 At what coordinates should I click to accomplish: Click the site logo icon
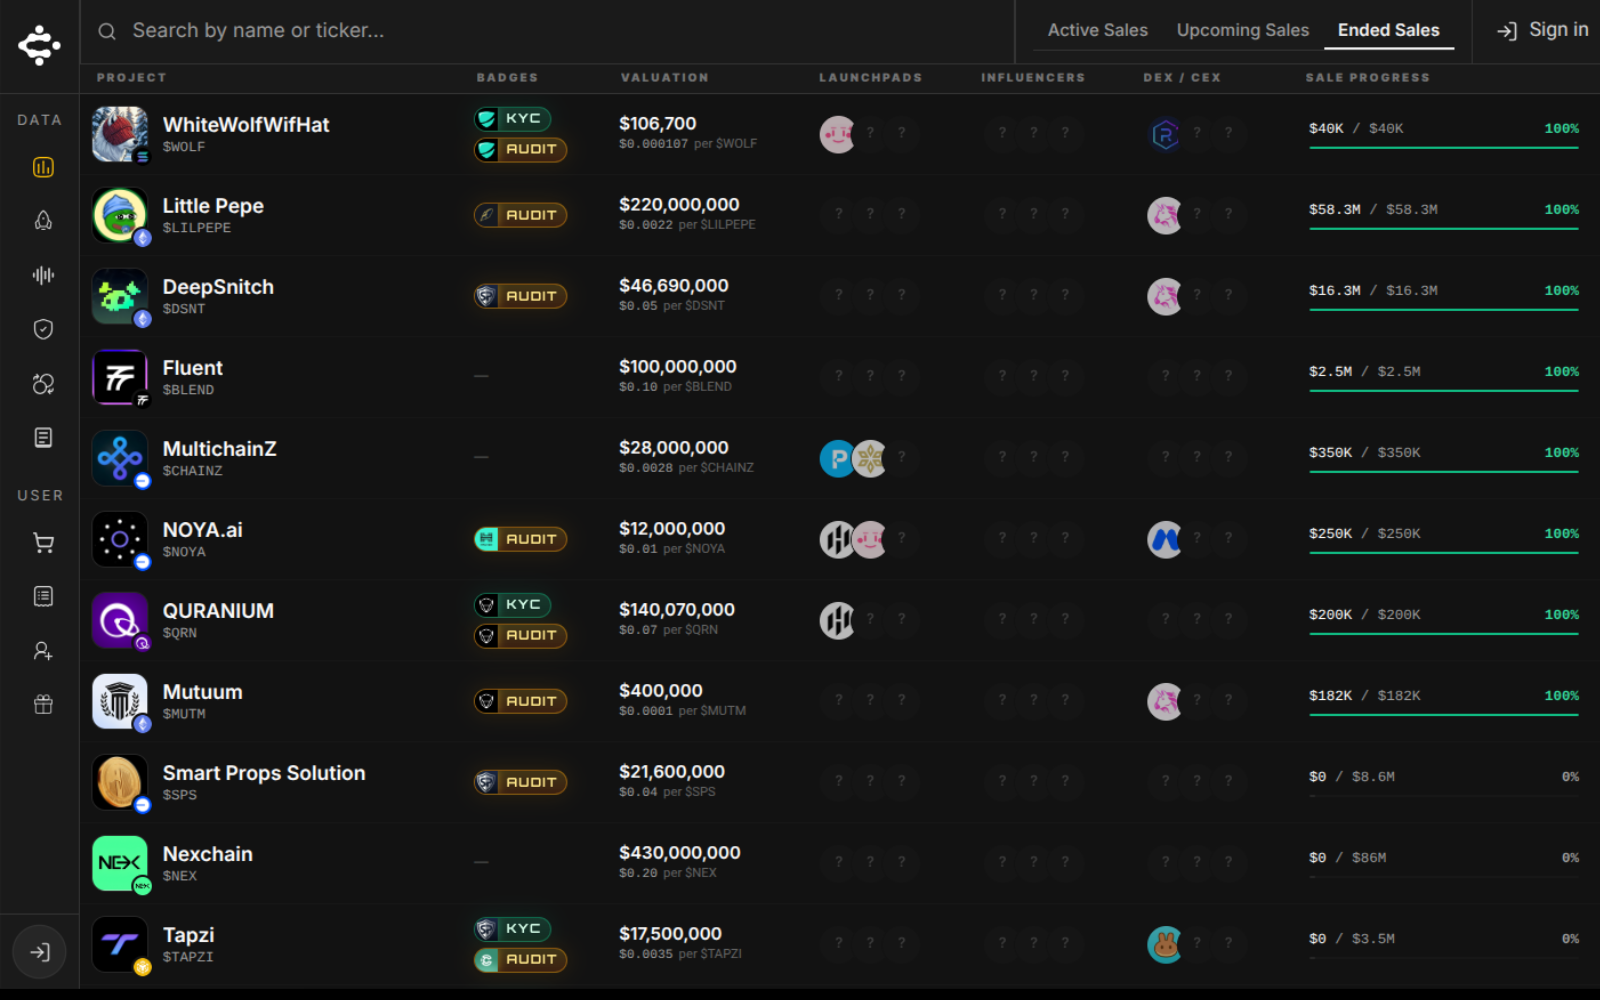[39, 46]
